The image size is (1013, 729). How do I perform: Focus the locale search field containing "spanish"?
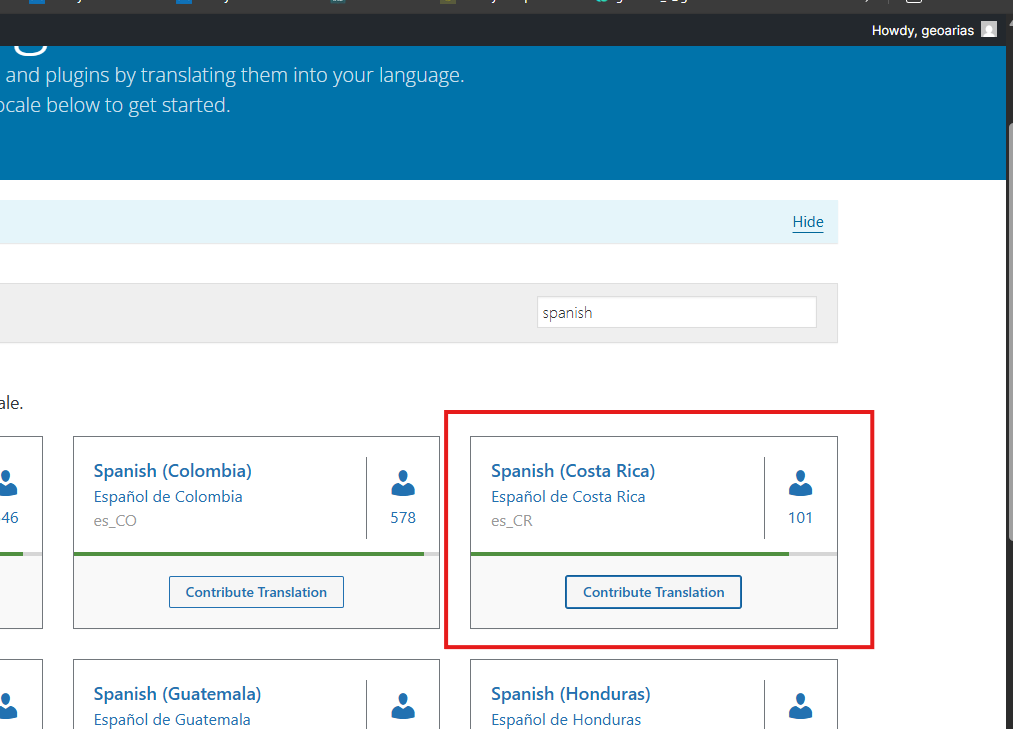[676, 313]
